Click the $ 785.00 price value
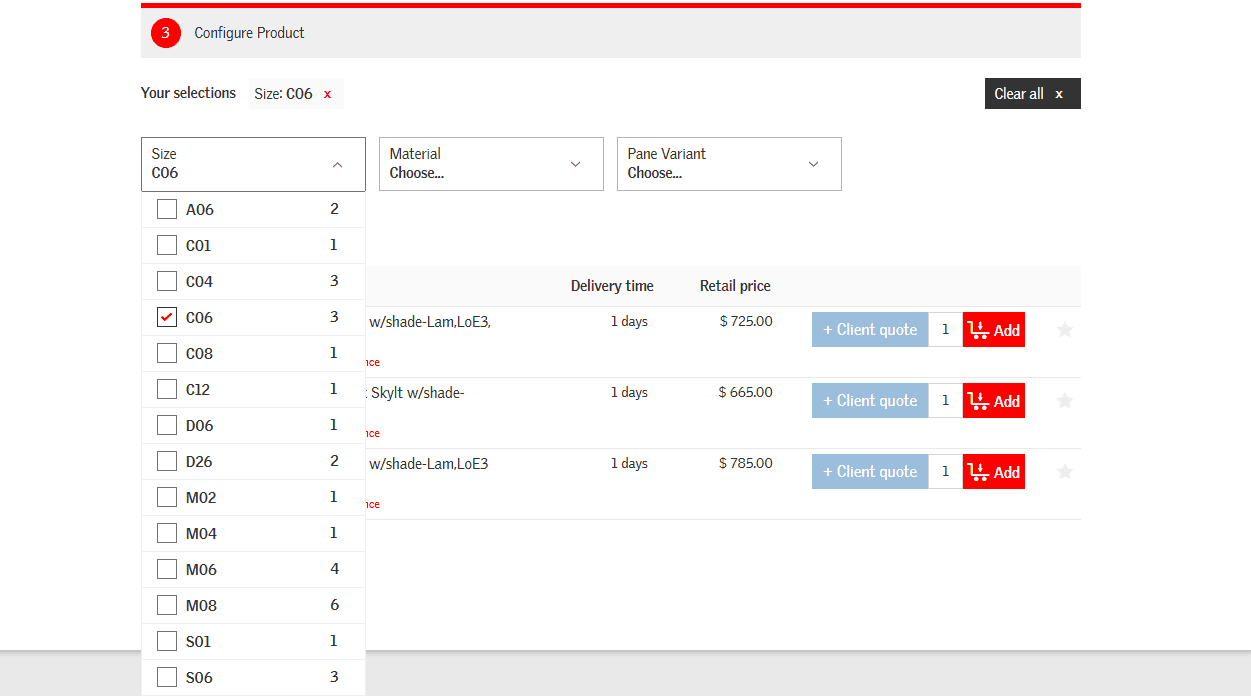 pyautogui.click(x=746, y=463)
